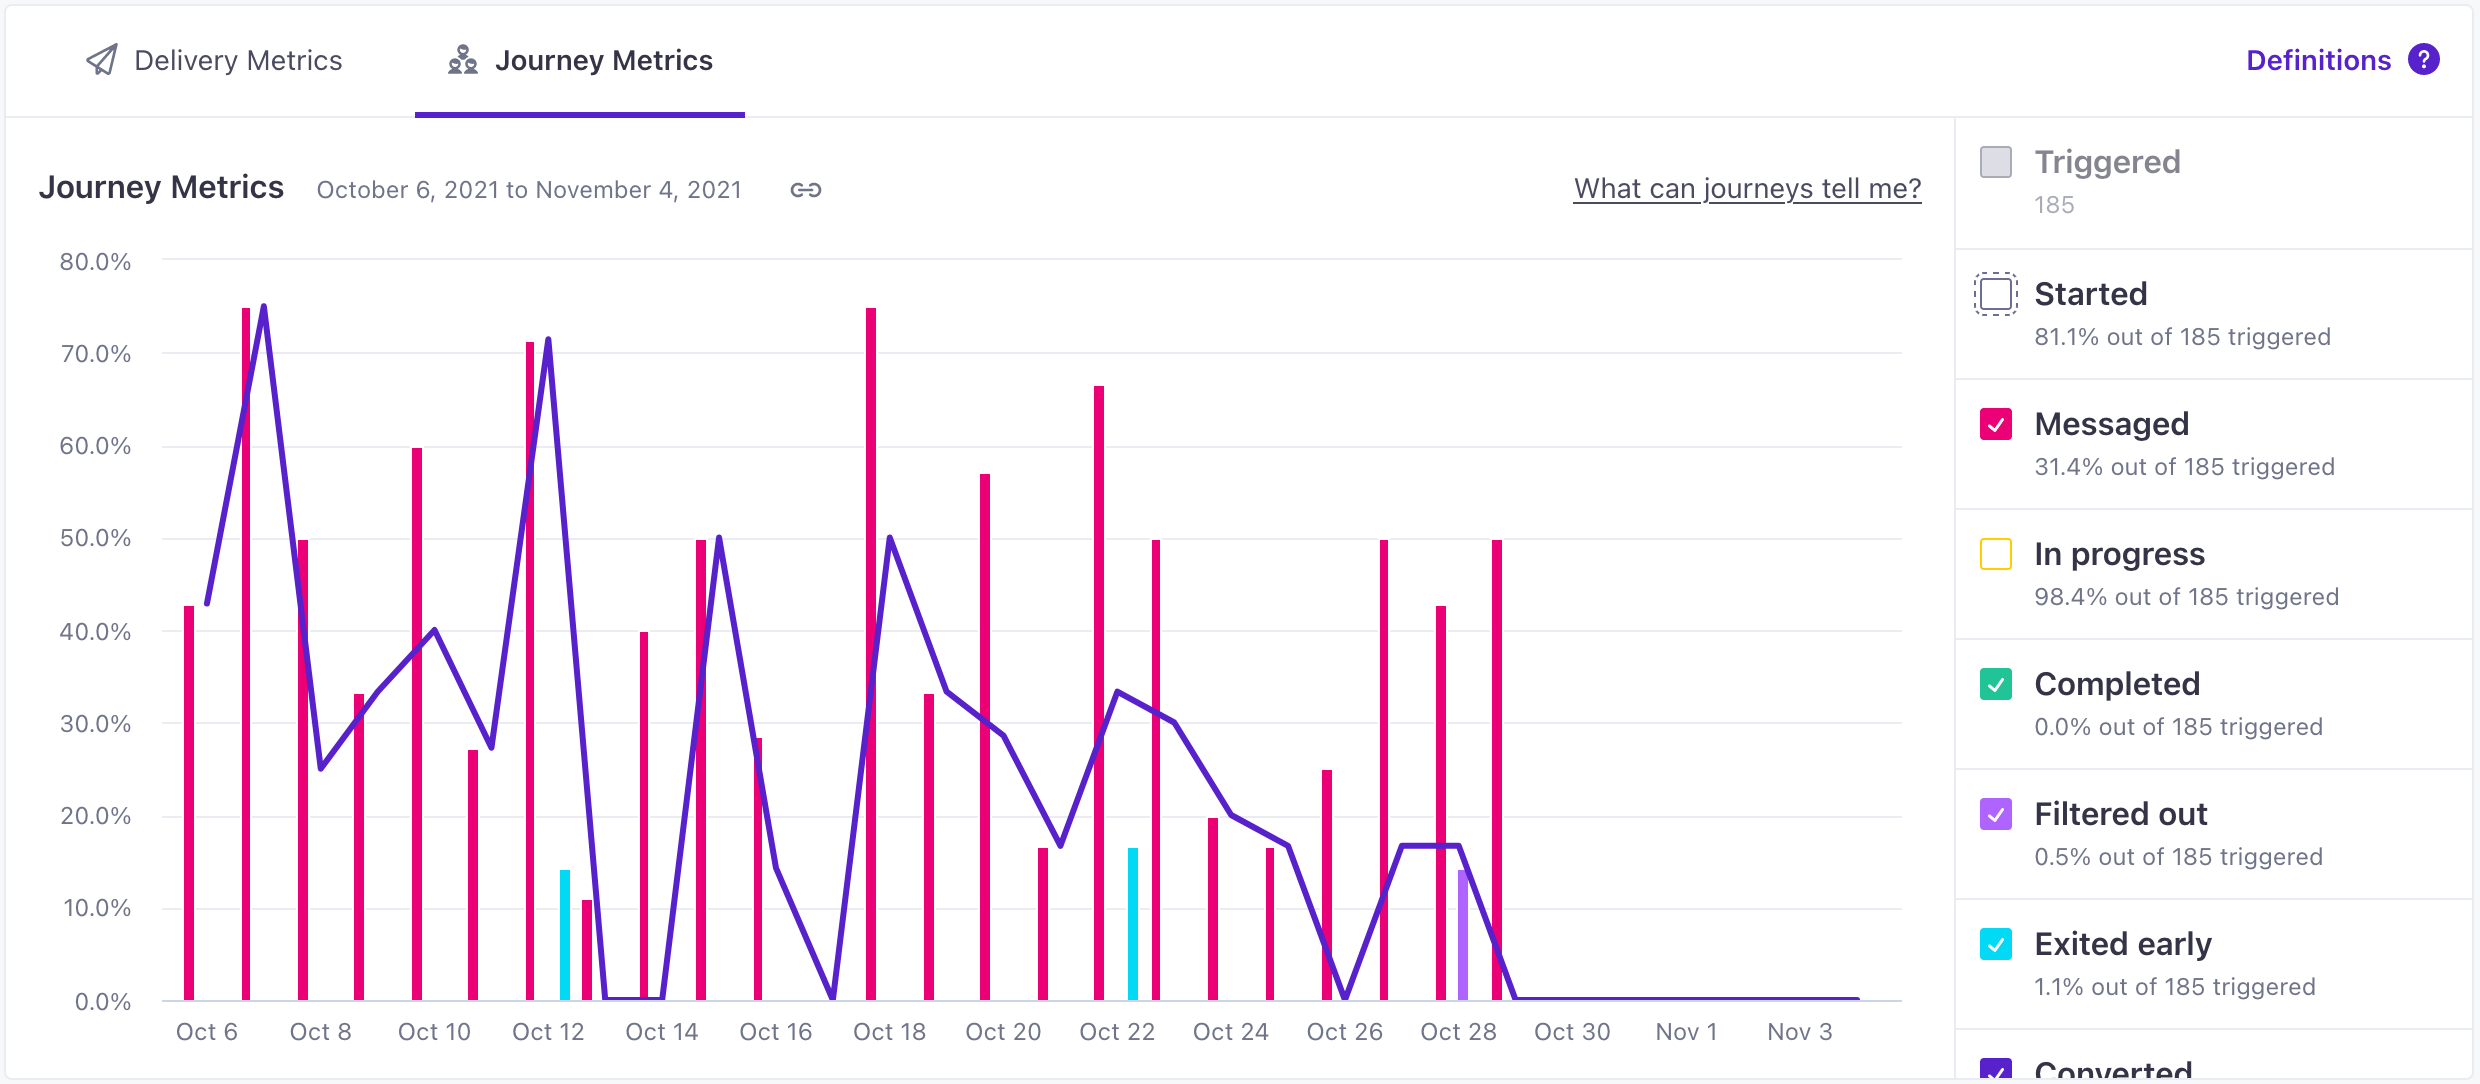Click the Journey Metrics chart heading
The image size is (2480, 1084).
click(161, 188)
